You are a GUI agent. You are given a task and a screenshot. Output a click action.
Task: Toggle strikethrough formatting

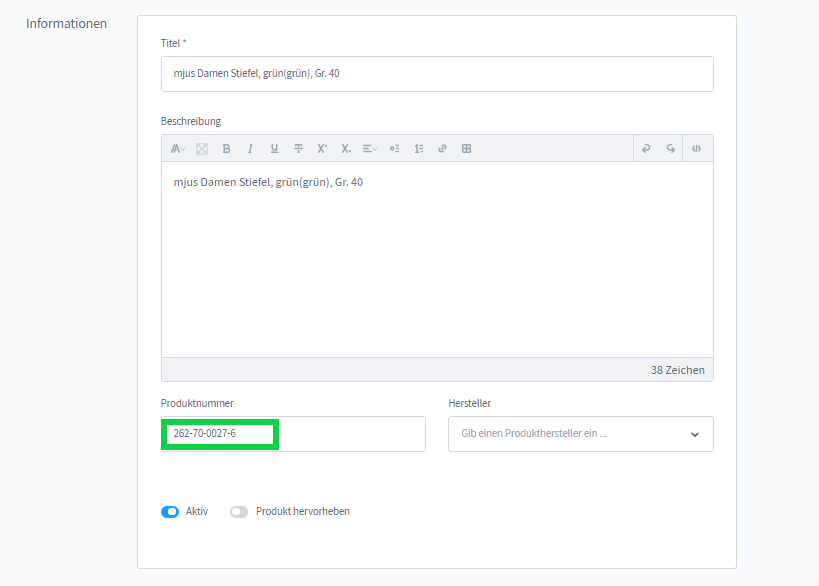(x=298, y=149)
